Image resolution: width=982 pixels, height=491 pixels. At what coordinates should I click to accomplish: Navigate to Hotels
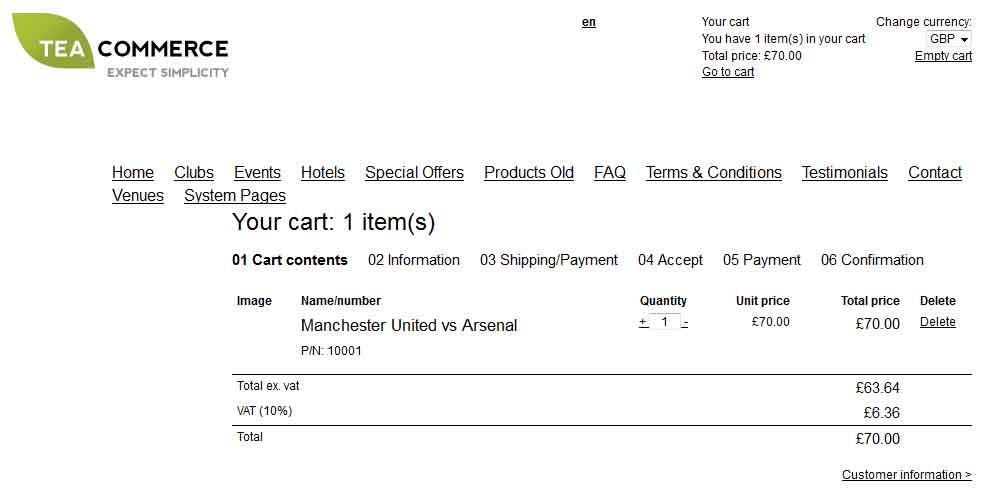323,173
